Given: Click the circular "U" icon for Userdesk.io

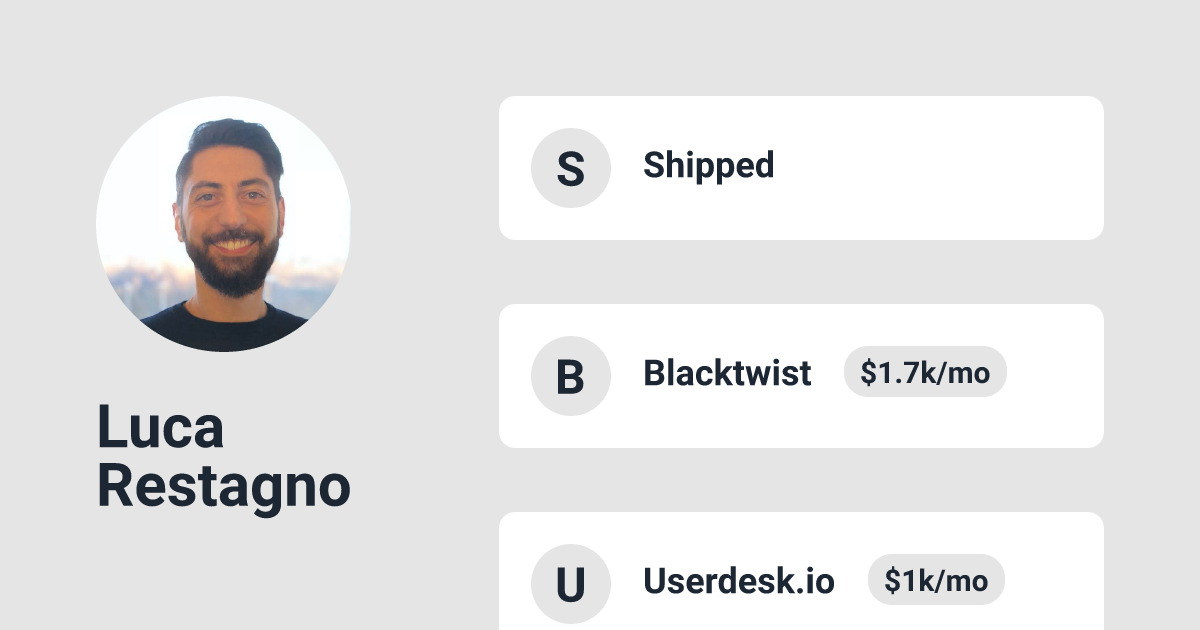Looking at the screenshot, I should pyautogui.click(x=570, y=584).
